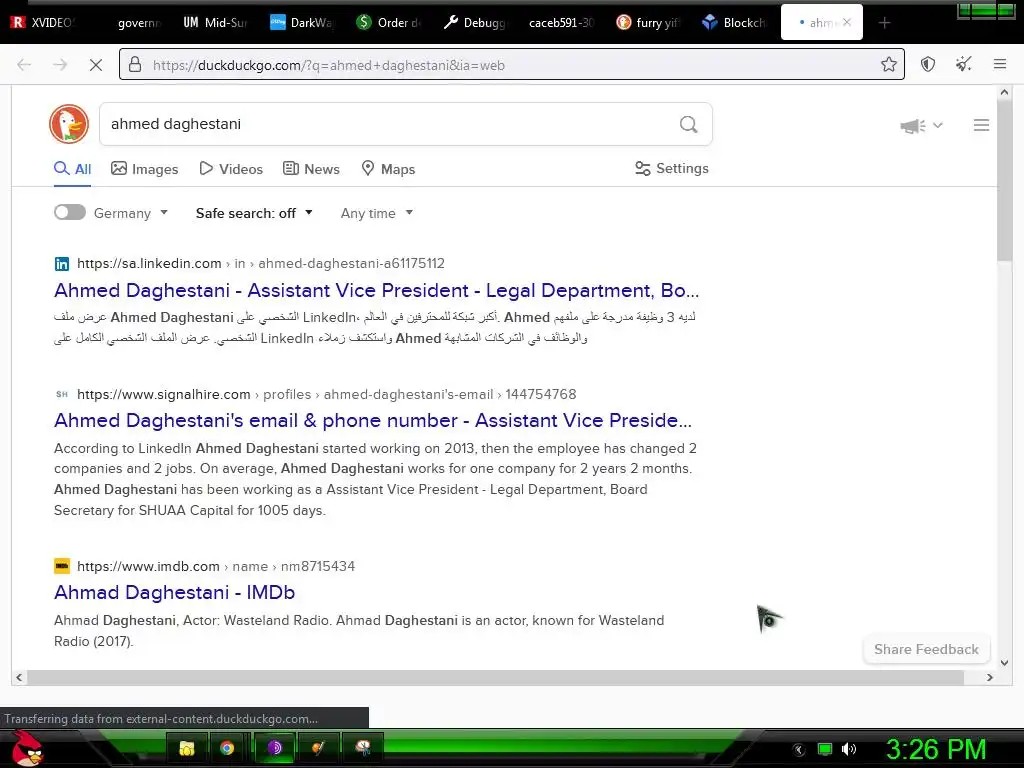
Task: Switch to the Mid-Sur browser tab
Action: click(216, 23)
